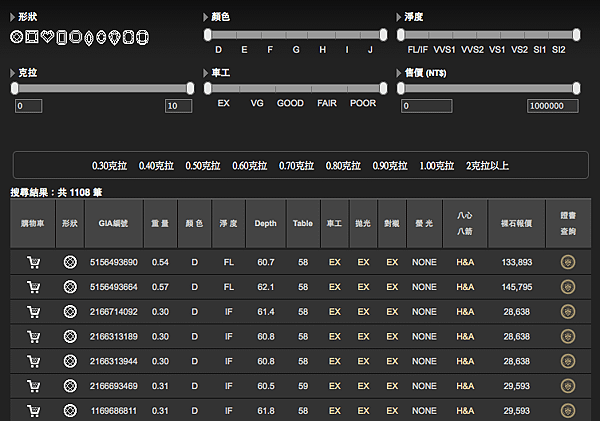Filter by 0.90克拉 quick link

(x=390, y=166)
